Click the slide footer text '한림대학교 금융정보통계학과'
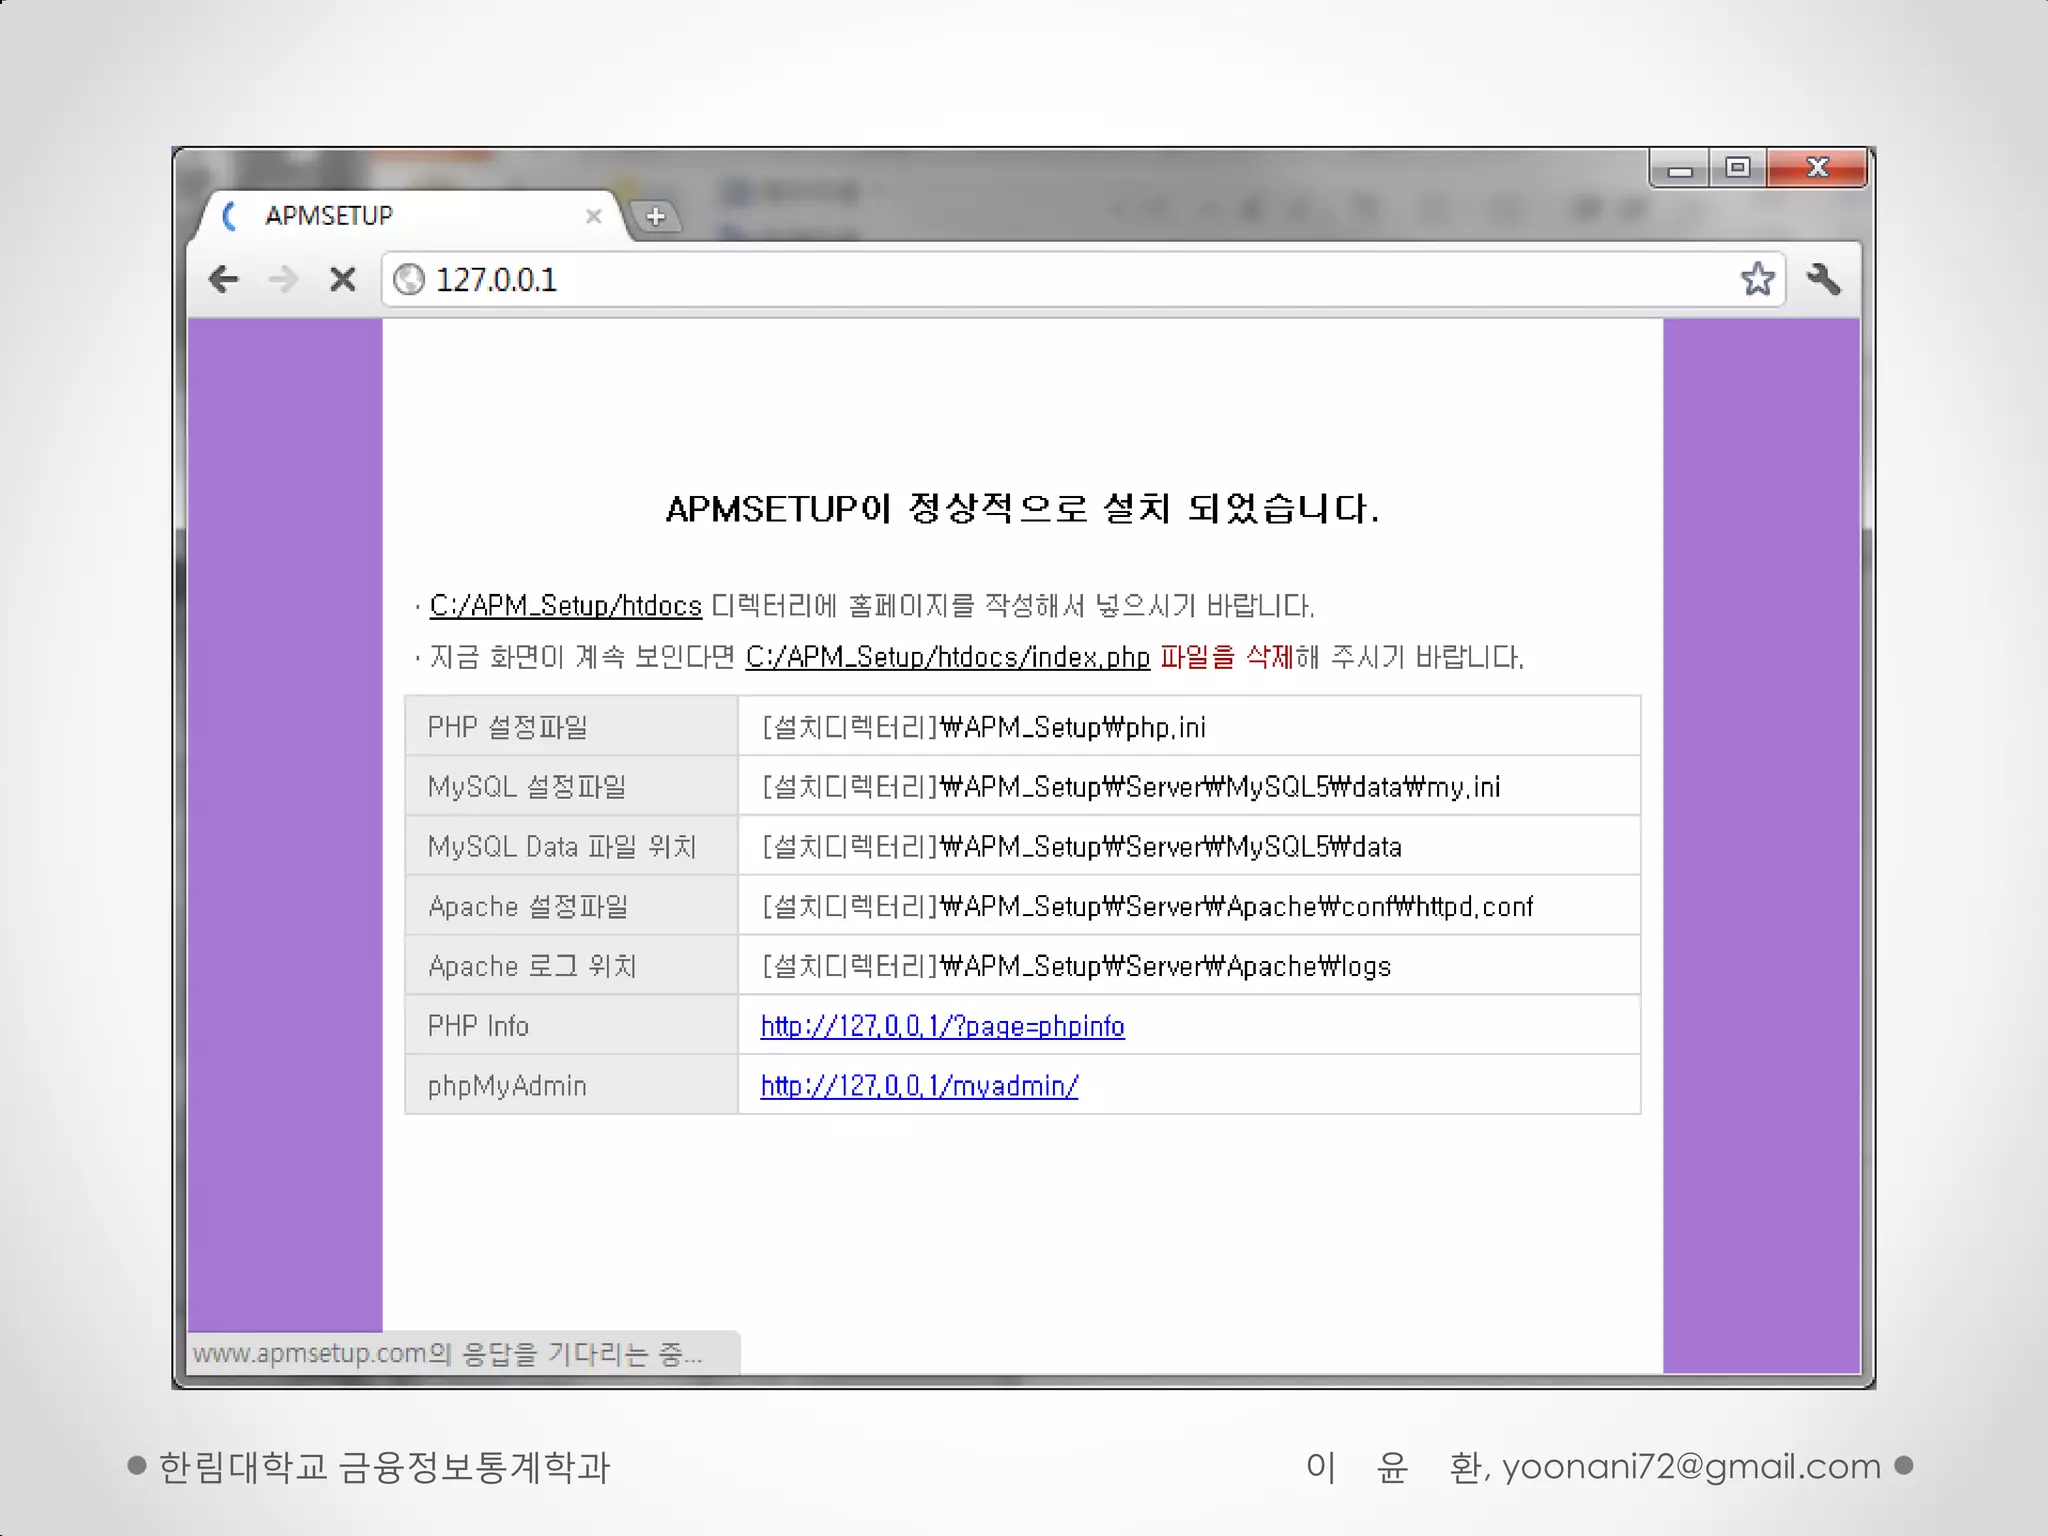The image size is (2048, 1536). tap(384, 1467)
